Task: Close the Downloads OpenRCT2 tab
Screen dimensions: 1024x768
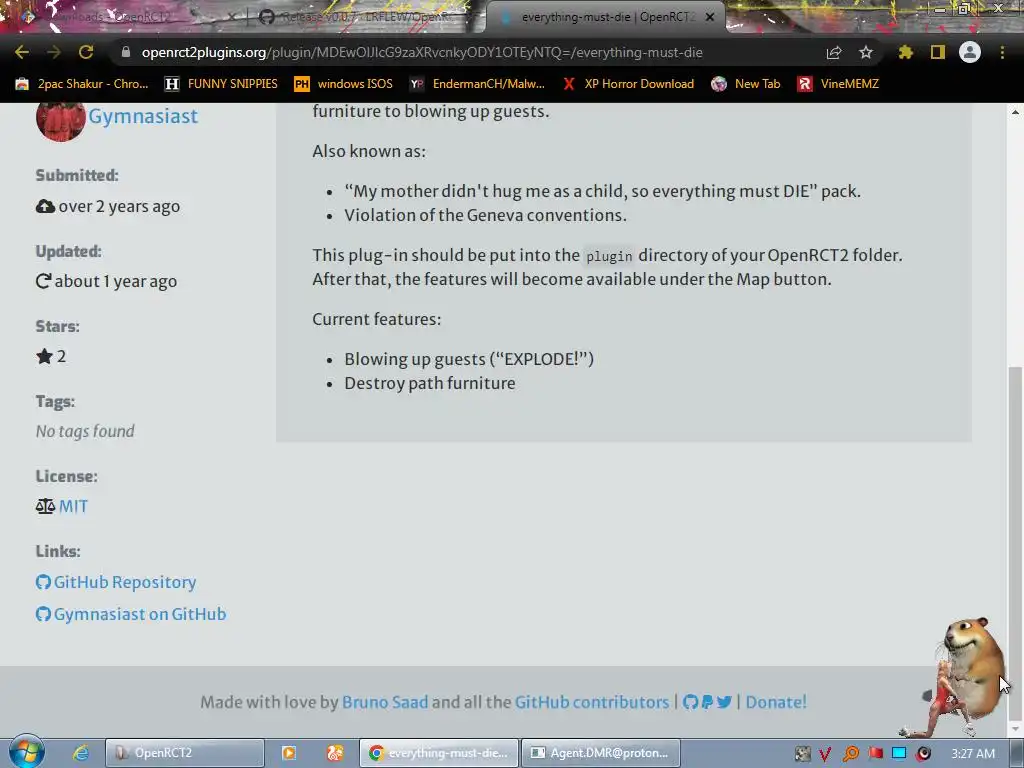Action: click(x=232, y=17)
